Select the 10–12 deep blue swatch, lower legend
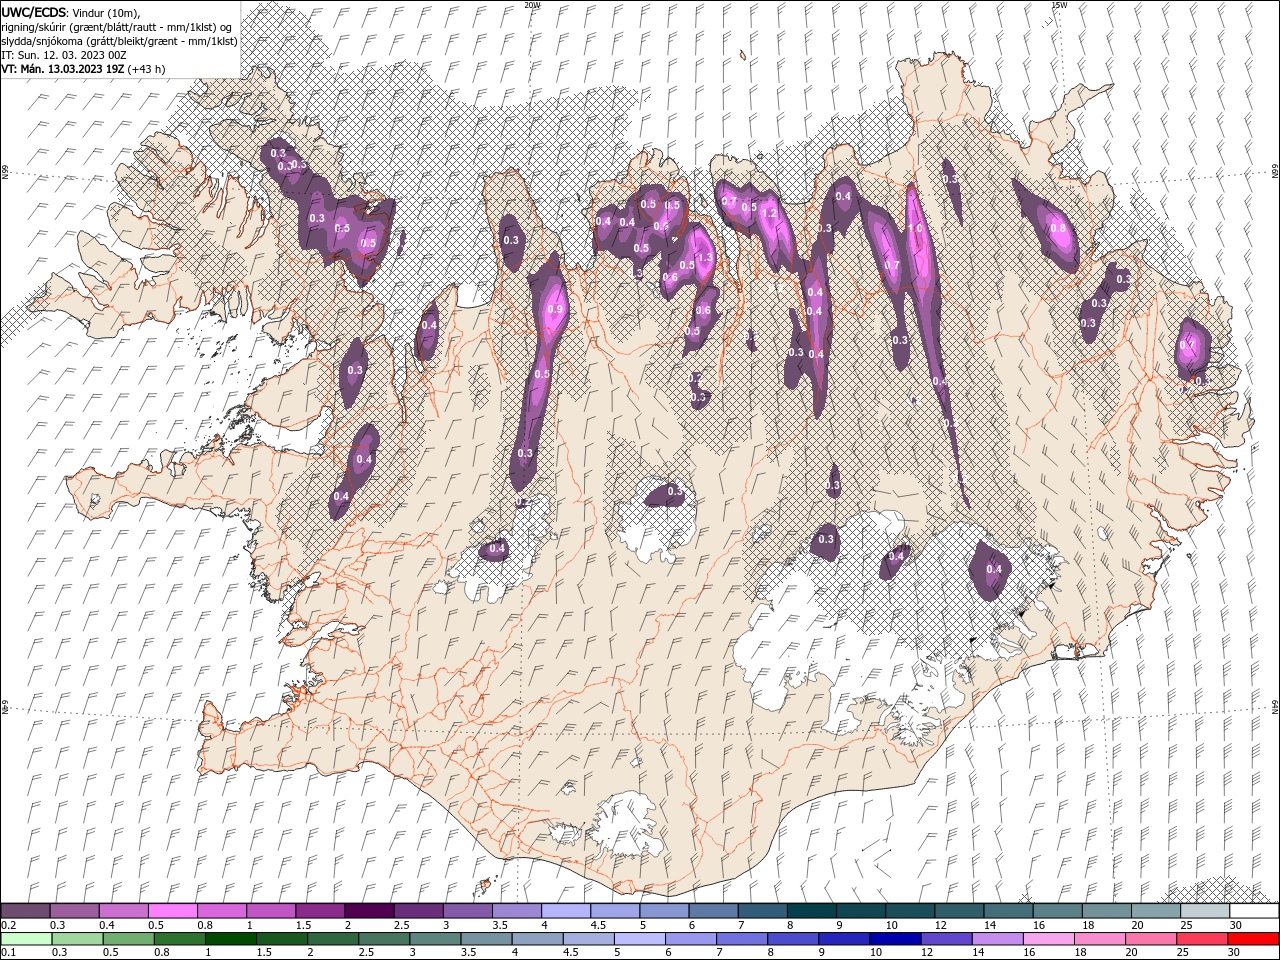Screen dimensions: 1280x960 coord(895,939)
